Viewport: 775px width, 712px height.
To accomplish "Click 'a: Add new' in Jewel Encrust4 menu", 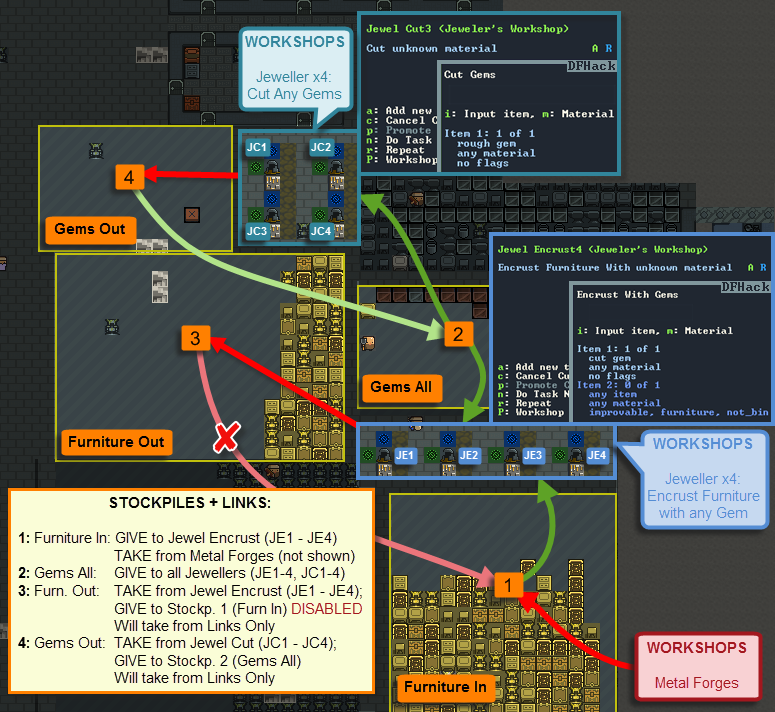I will (x=533, y=367).
